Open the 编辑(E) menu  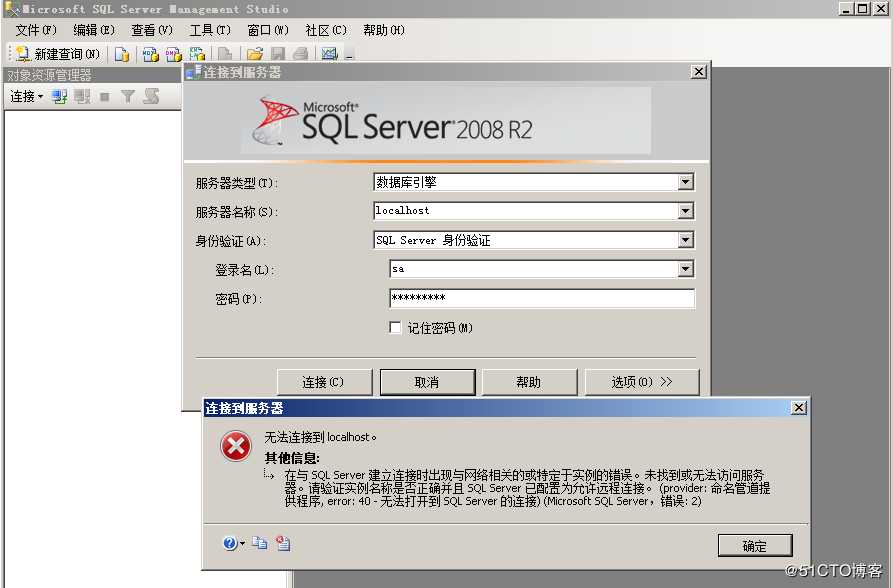tap(94, 30)
